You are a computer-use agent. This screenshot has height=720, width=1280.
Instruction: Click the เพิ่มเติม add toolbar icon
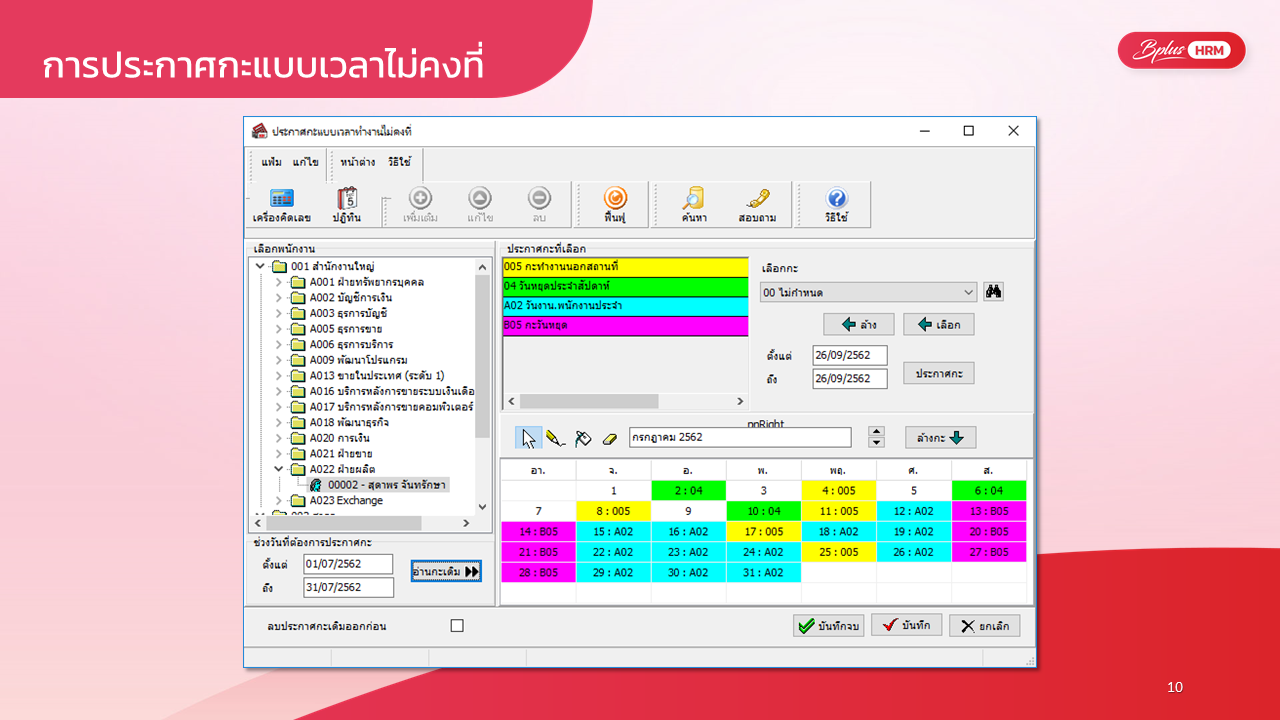[x=420, y=205]
